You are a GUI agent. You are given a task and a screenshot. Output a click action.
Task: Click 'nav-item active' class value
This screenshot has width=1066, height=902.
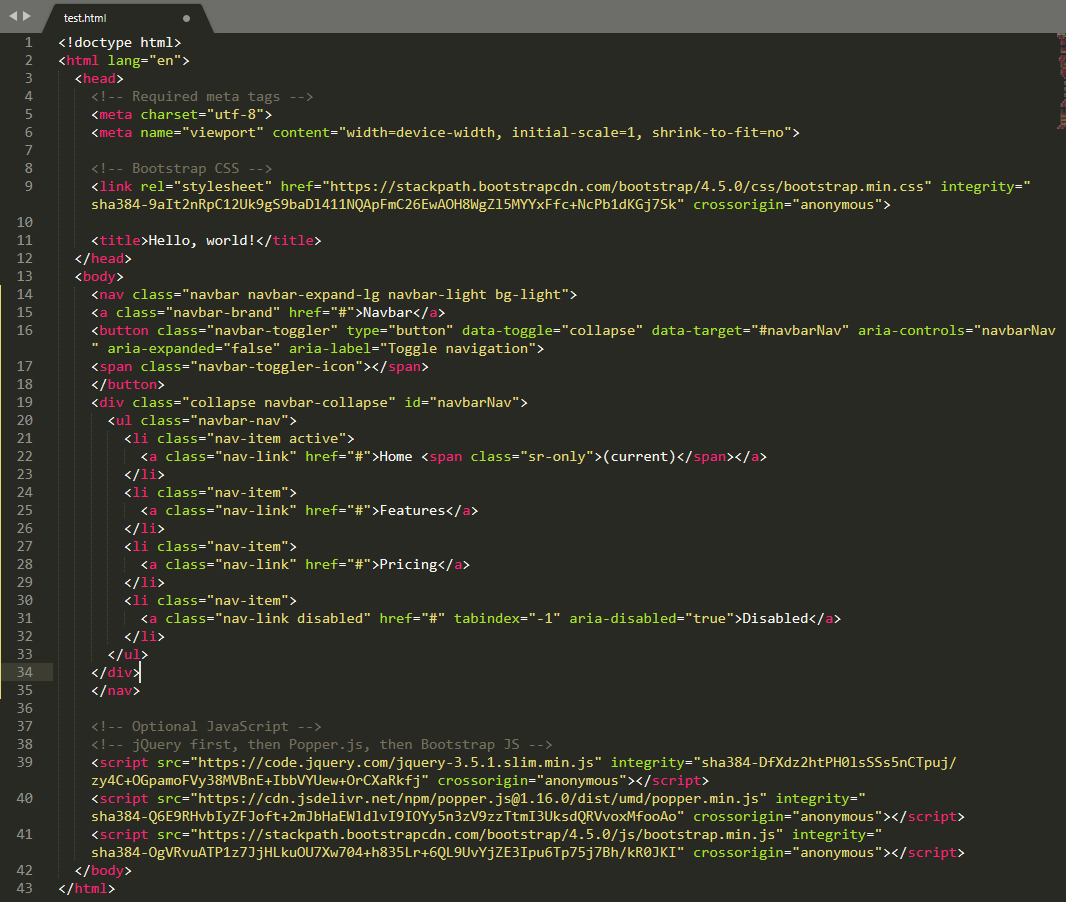pos(276,438)
